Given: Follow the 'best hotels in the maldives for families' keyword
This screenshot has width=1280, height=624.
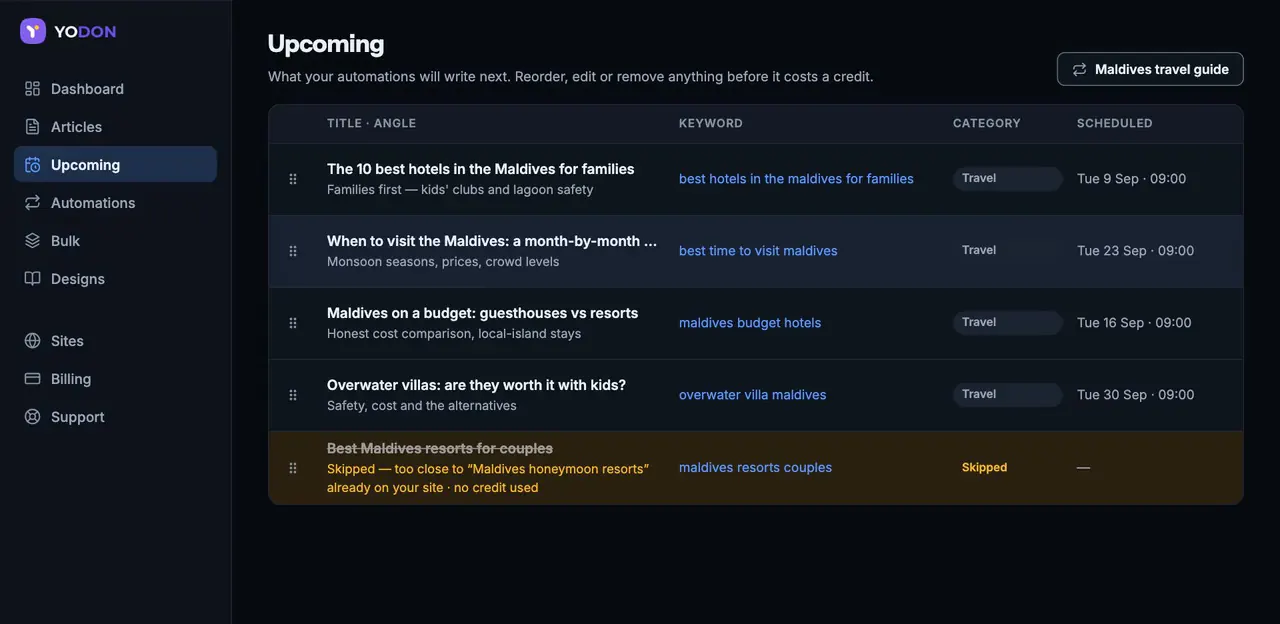Looking at the screenshot, I should tap(796, 179).
